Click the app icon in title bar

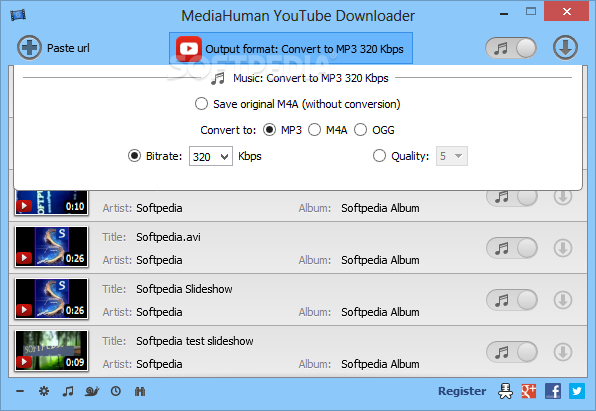(18, 15)
